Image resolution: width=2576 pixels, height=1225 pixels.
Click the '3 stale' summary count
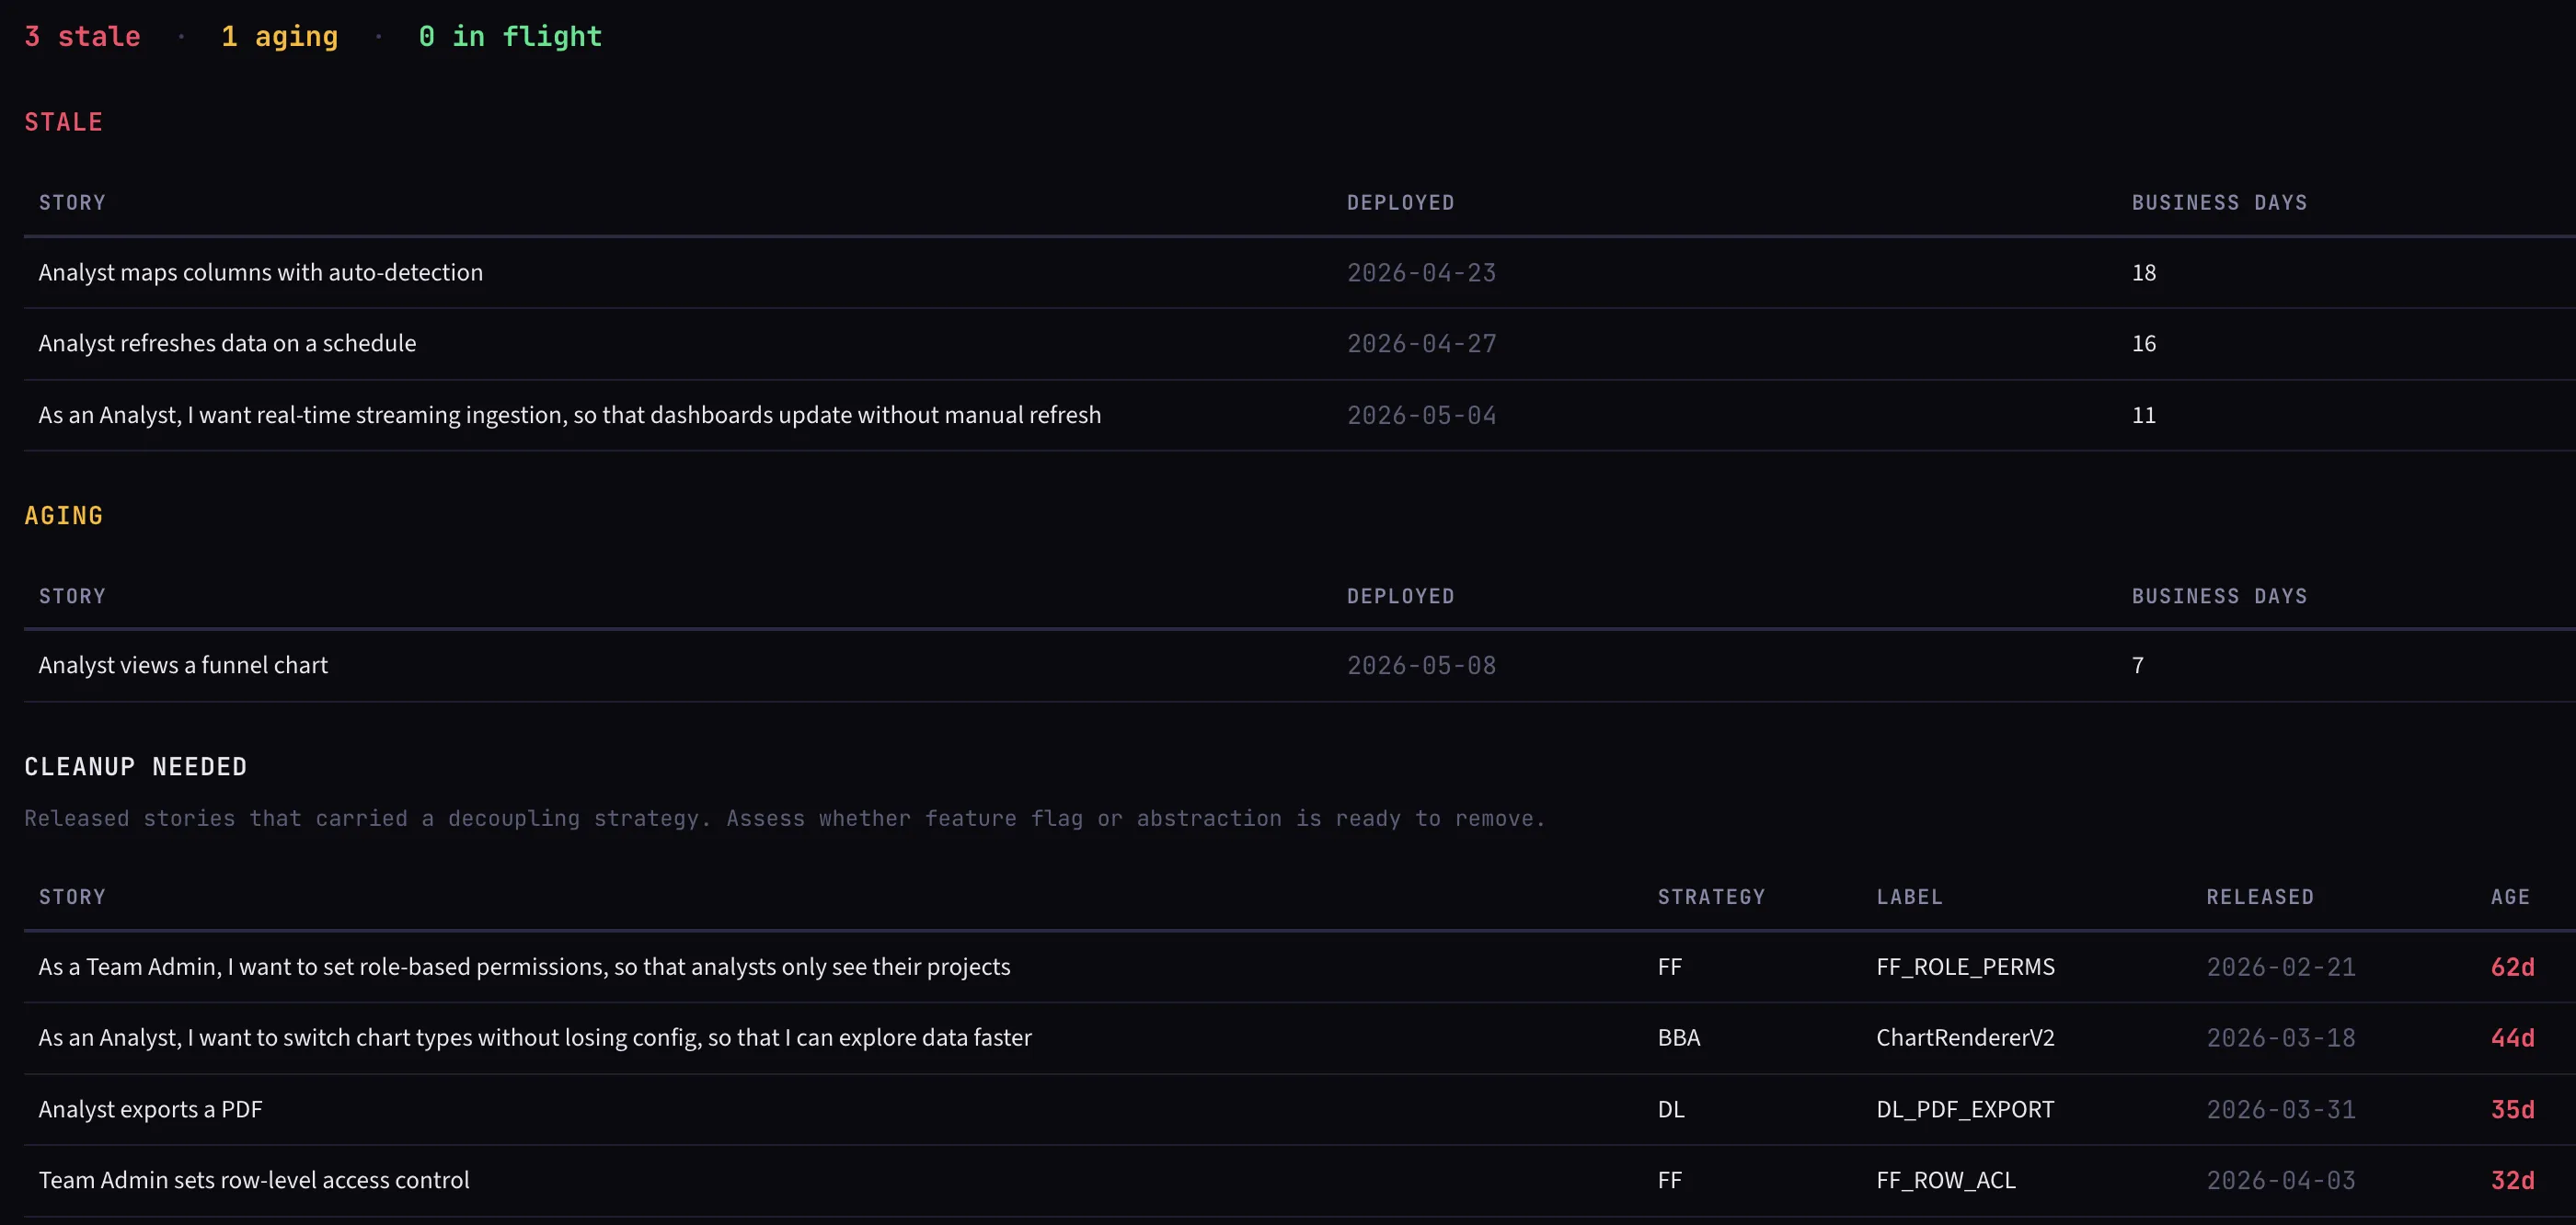(x=82, y=37)
